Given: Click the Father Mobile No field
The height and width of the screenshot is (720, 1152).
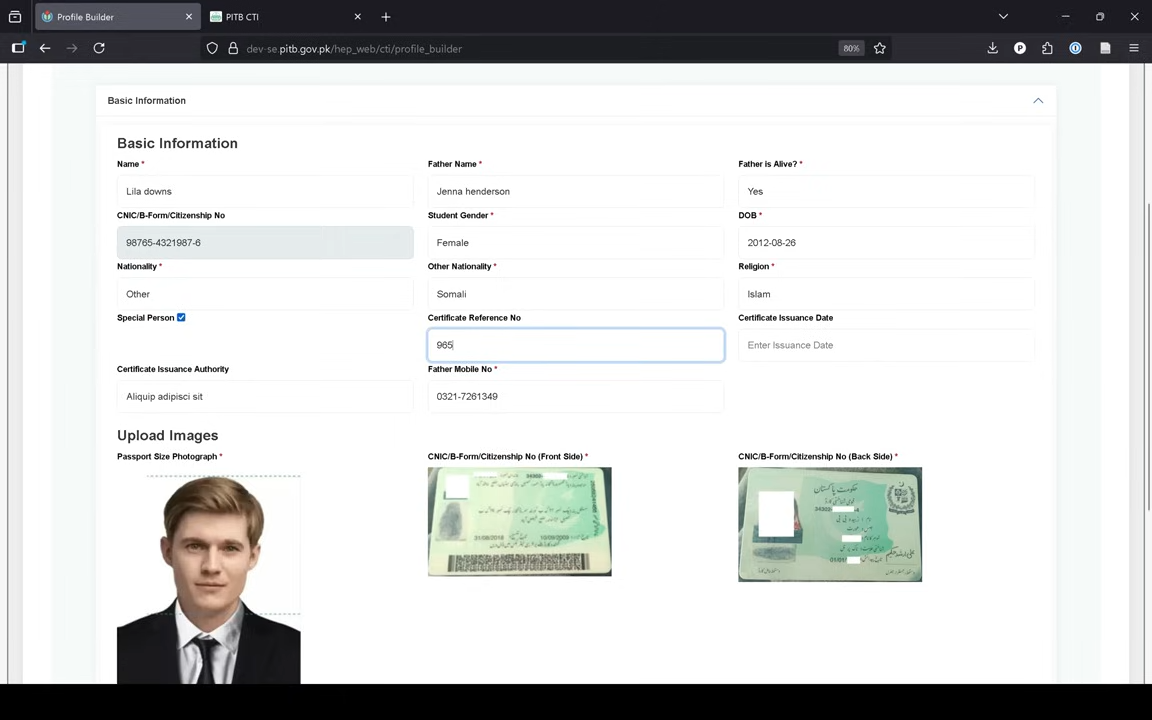Looking at the screenshot, I should click(x=575, y=397).
